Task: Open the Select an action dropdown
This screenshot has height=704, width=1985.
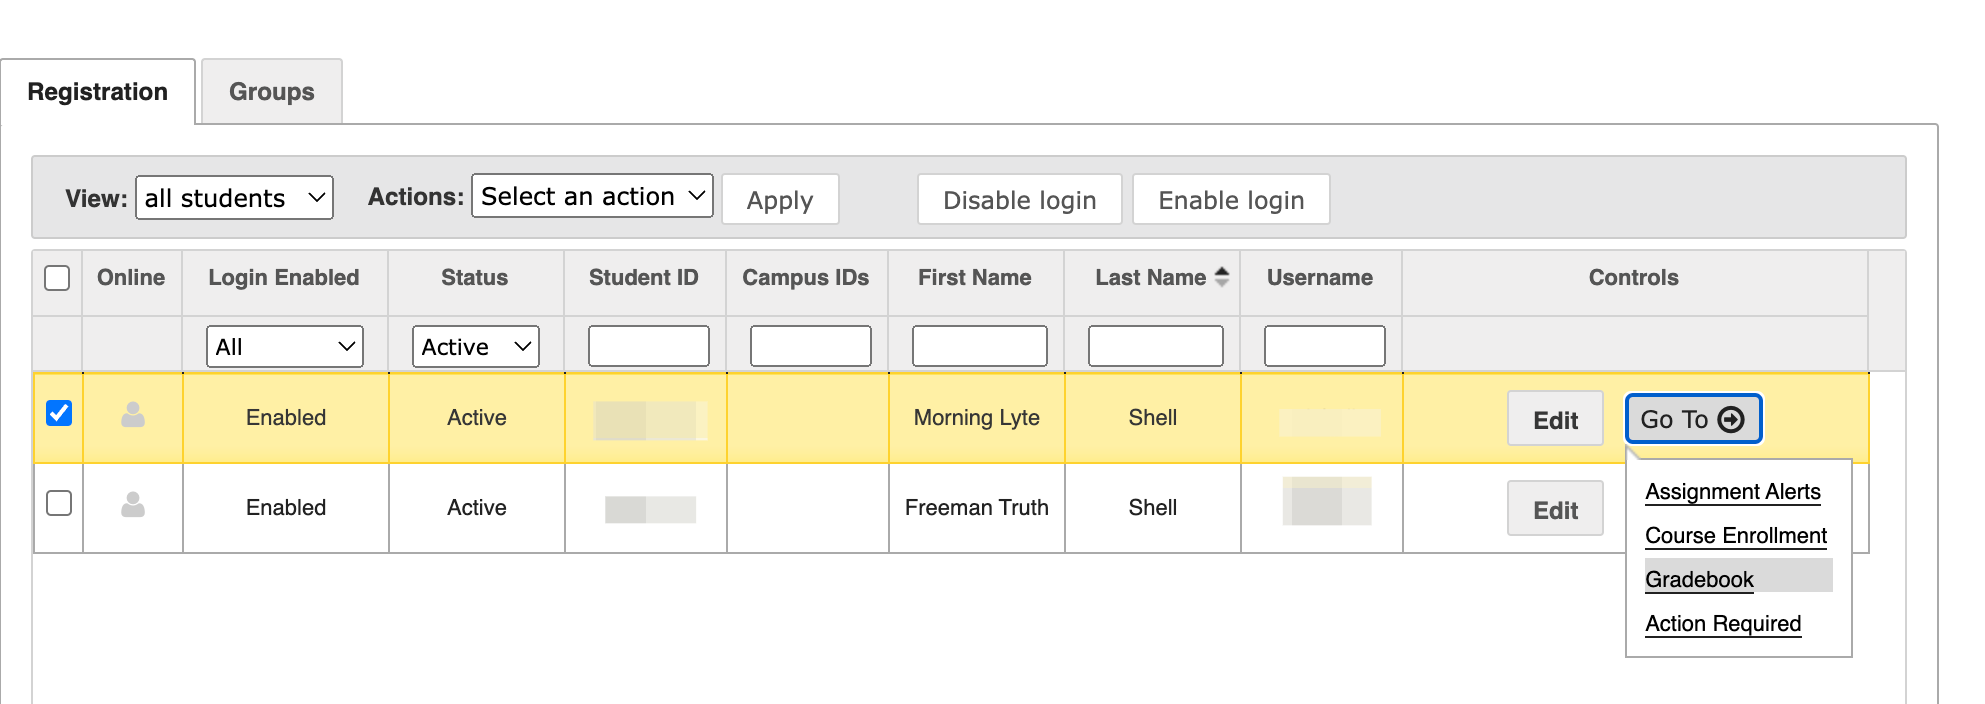Action: click(592, 196)
